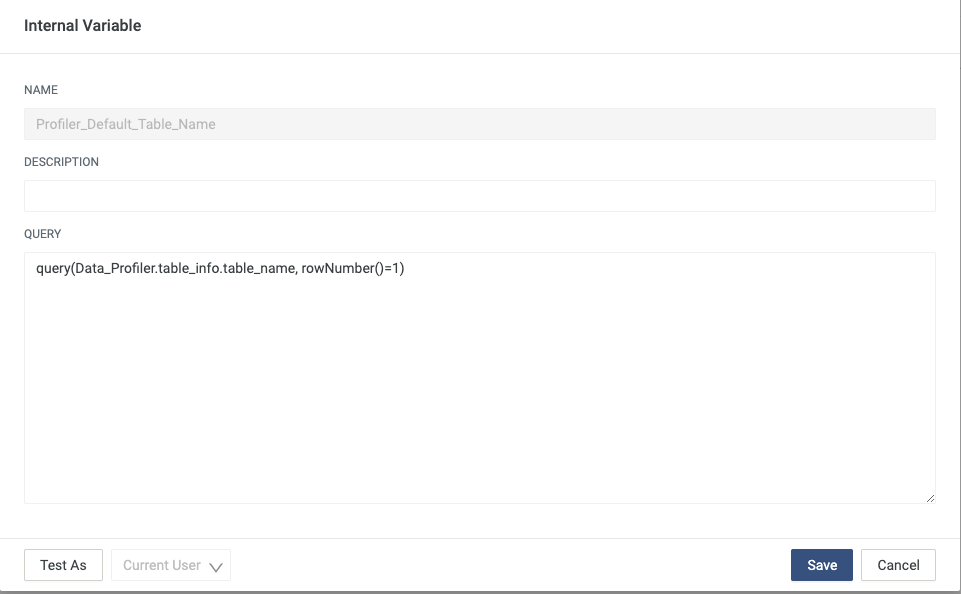Image resolution: width=961 pixels, height=594 pixels.
Task: Click the DESCRIPTION field label
Action: tap(61, 162)
